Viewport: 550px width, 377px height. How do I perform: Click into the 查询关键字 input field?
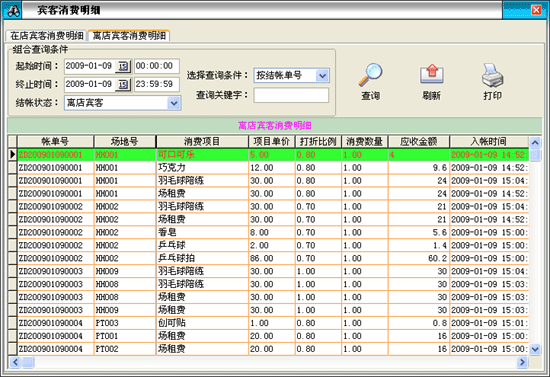[x=291, y=95]
